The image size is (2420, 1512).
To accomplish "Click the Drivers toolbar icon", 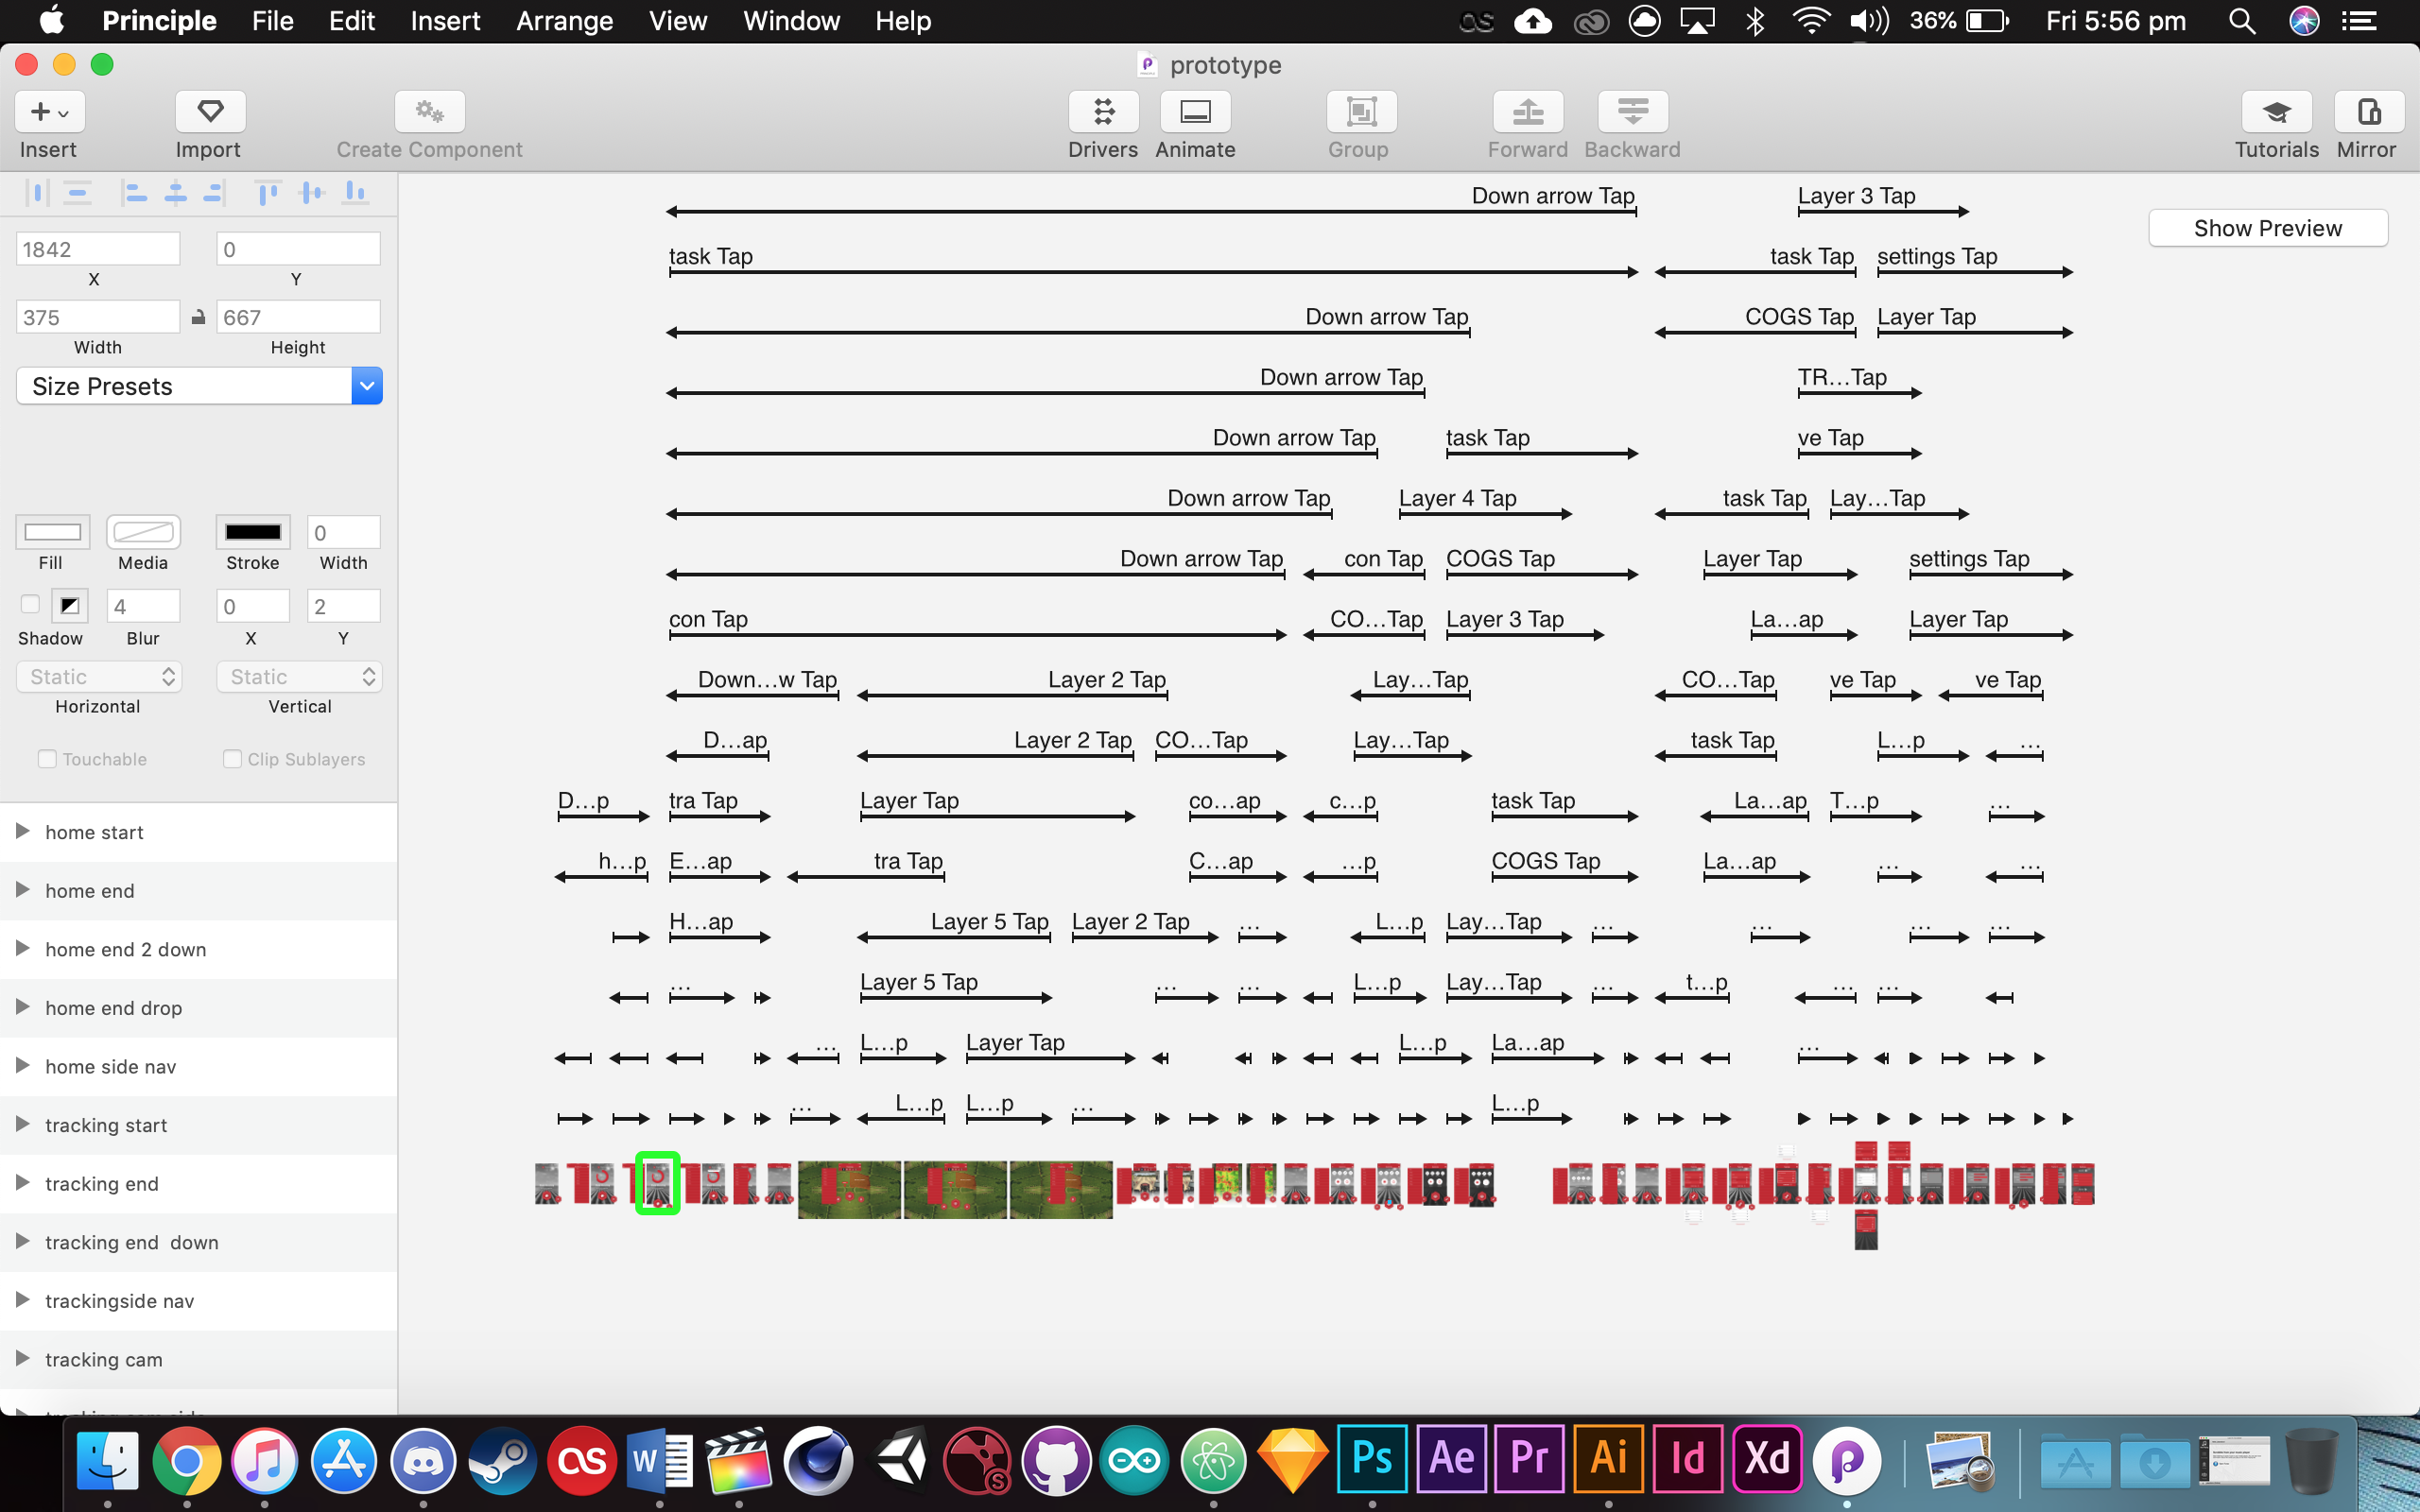I will (x=1102, y=112).
